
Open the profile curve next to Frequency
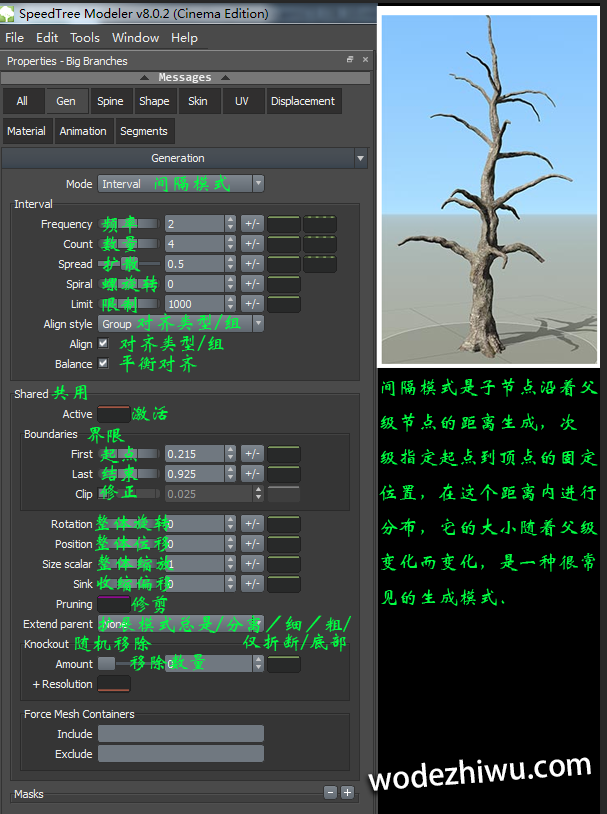tap(284, 224)
